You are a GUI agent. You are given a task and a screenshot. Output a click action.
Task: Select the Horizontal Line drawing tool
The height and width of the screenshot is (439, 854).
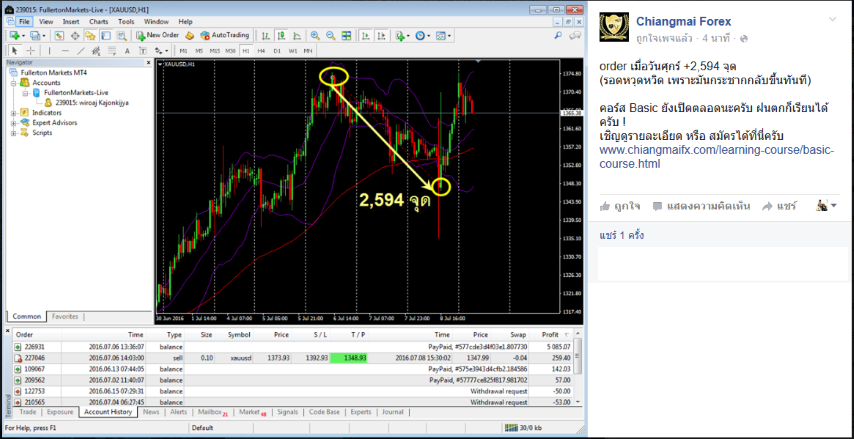tap(65, 51)
